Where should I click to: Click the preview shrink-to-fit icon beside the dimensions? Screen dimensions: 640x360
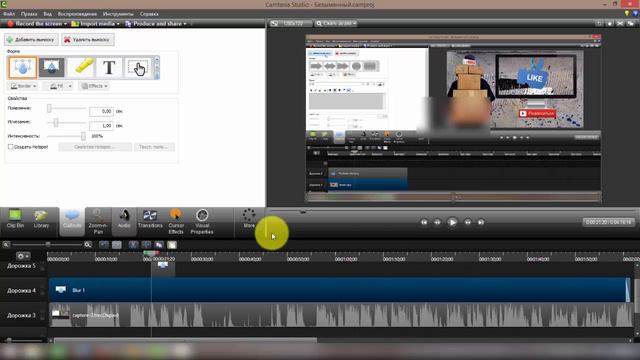click(x=274, y=24)
